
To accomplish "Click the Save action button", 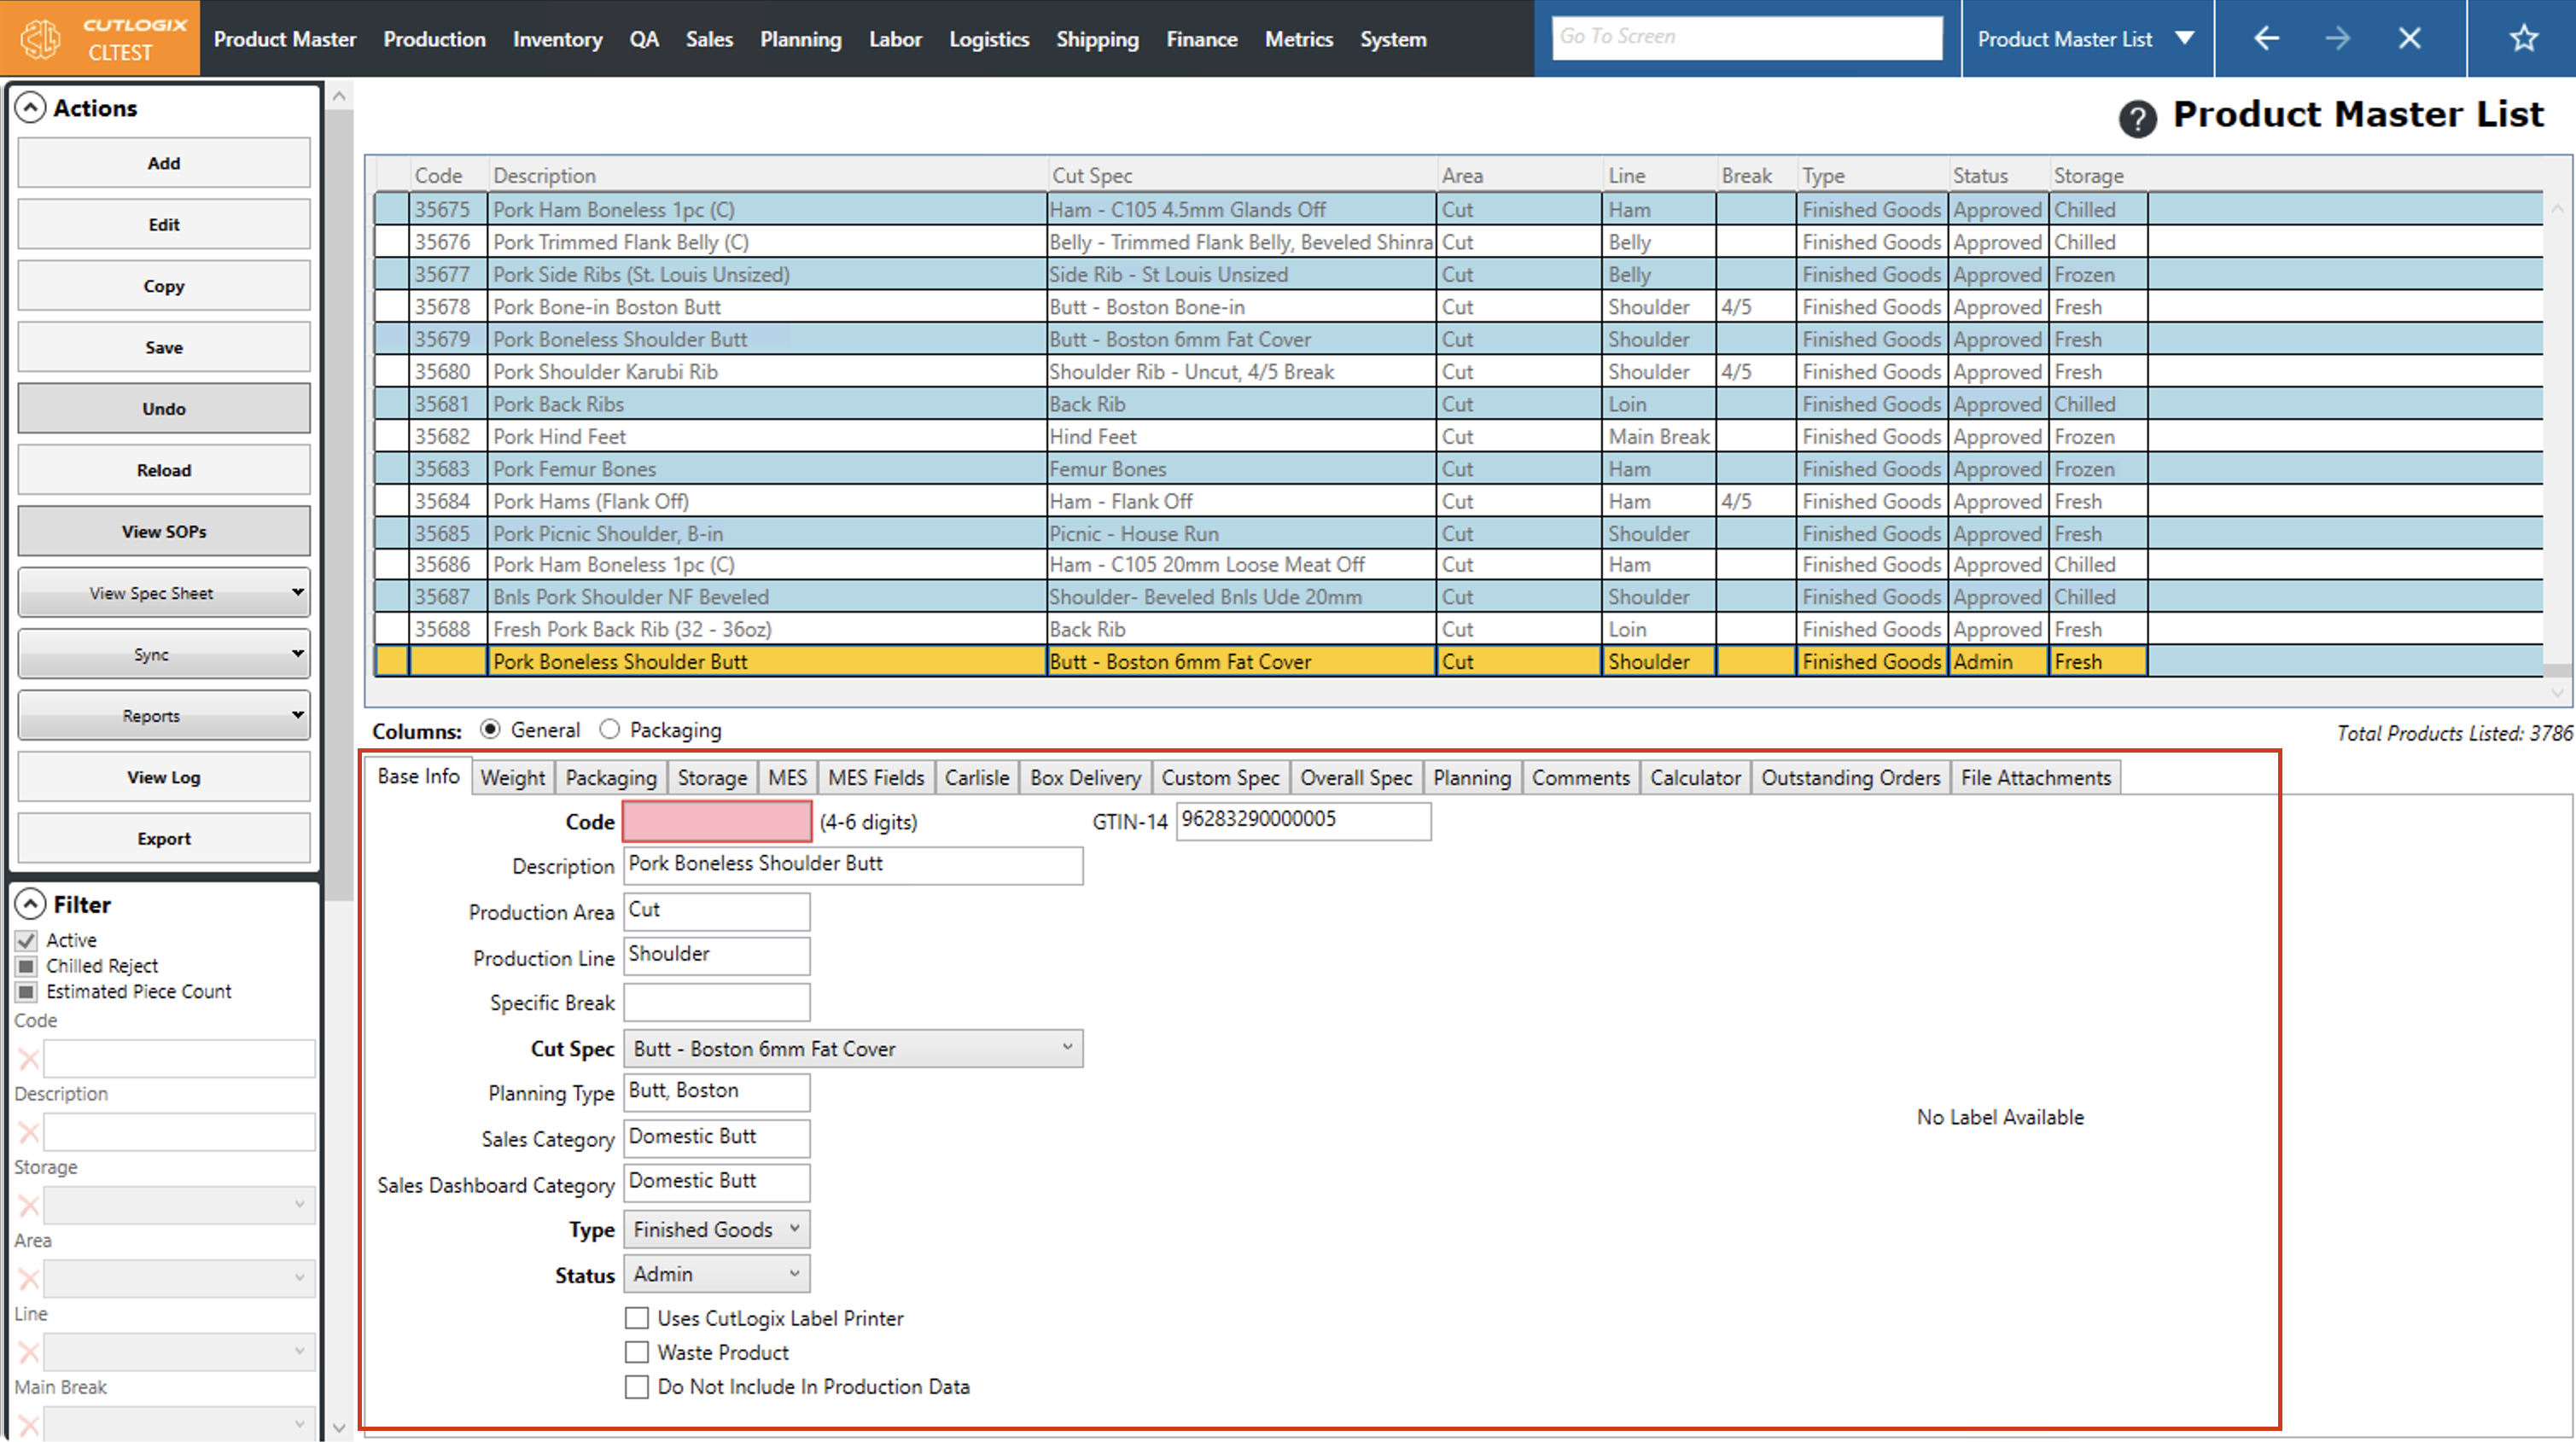I will coord(164,347).
